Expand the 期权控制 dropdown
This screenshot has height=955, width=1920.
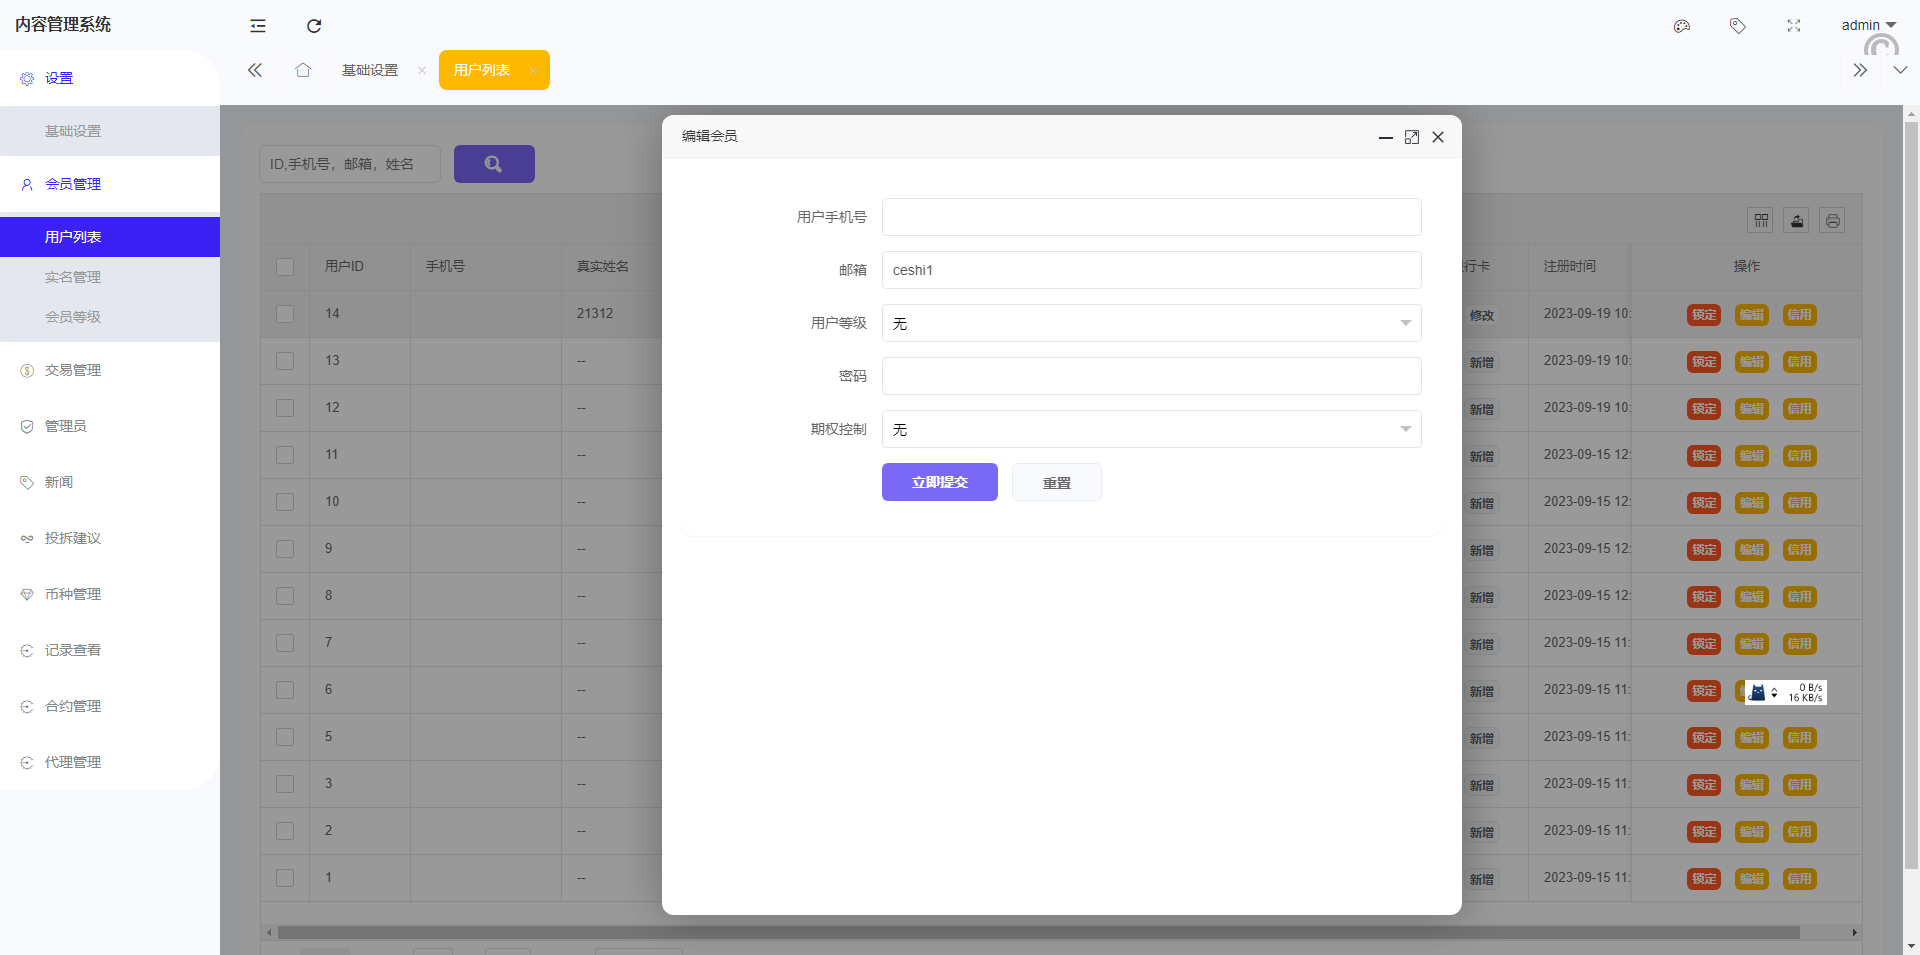click(x=1151, y=429)
